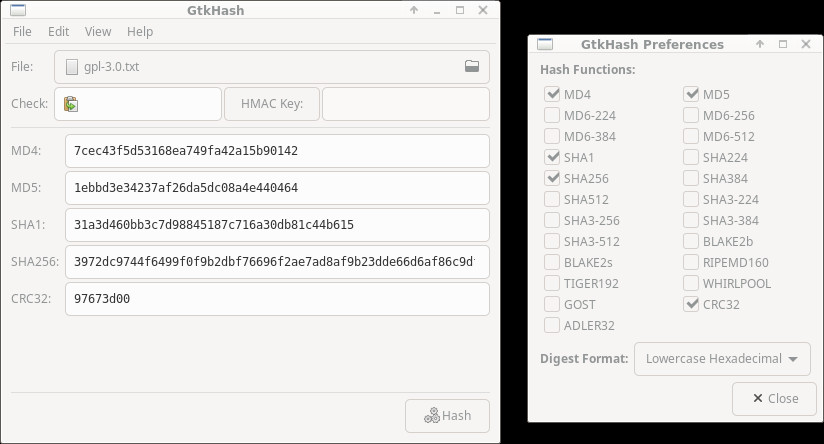Click the paste clipboard icon in Check field
This screenshot has height=444, width=824.
(x=71, y=104)
